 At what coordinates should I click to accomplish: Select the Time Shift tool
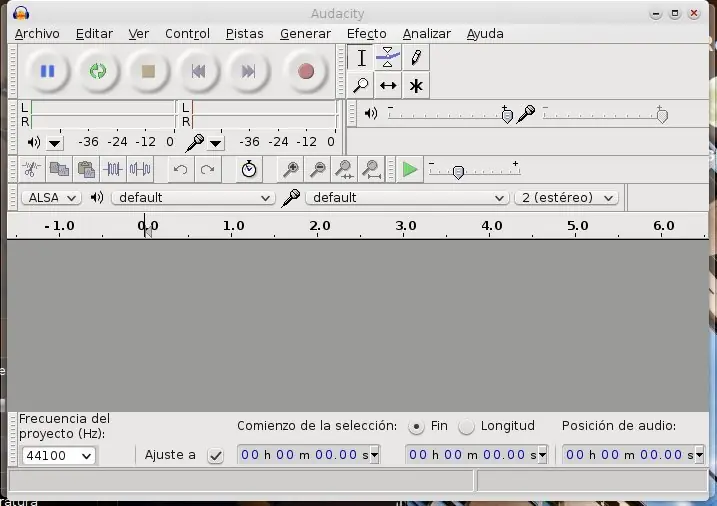388,86
